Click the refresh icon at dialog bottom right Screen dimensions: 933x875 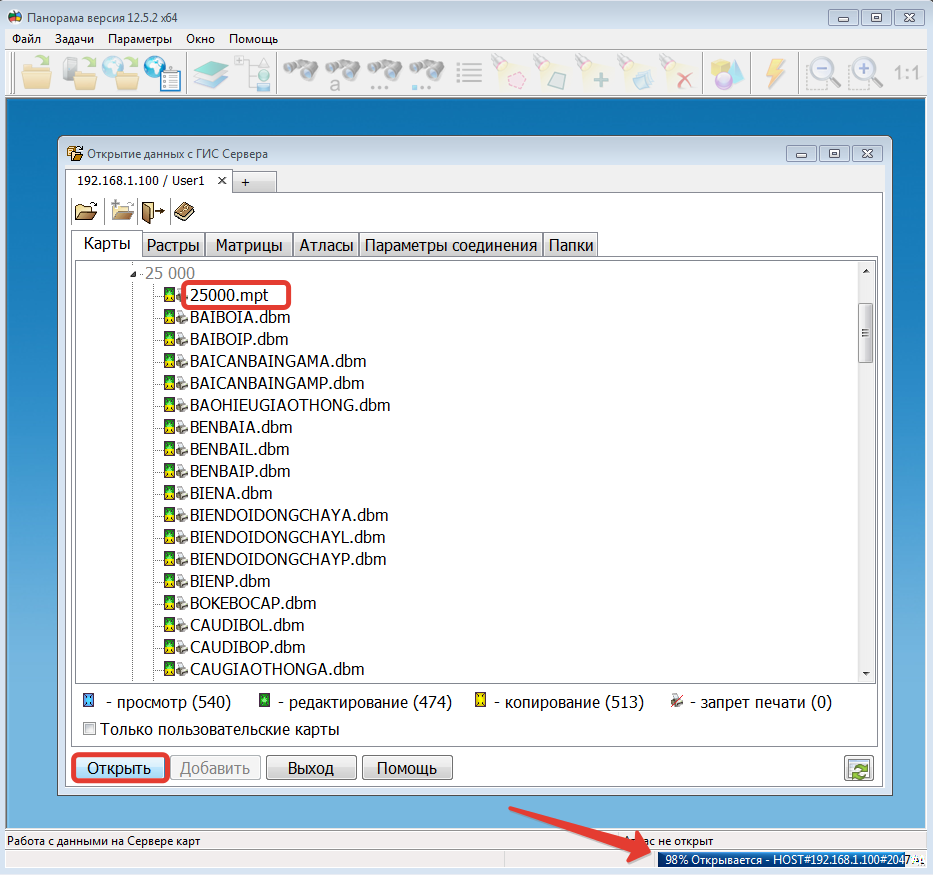click(x=858, y=768)
